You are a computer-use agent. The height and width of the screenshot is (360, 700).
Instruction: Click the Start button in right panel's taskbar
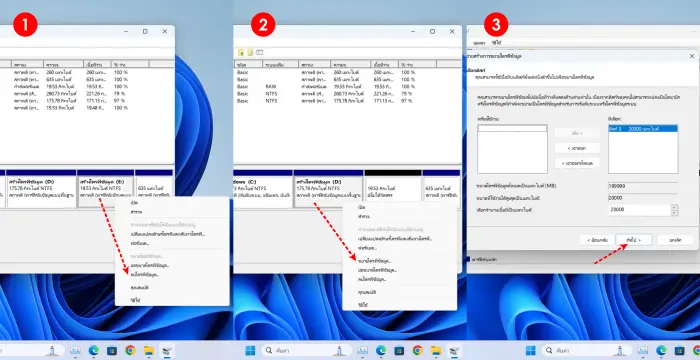(x=531, y=351)
